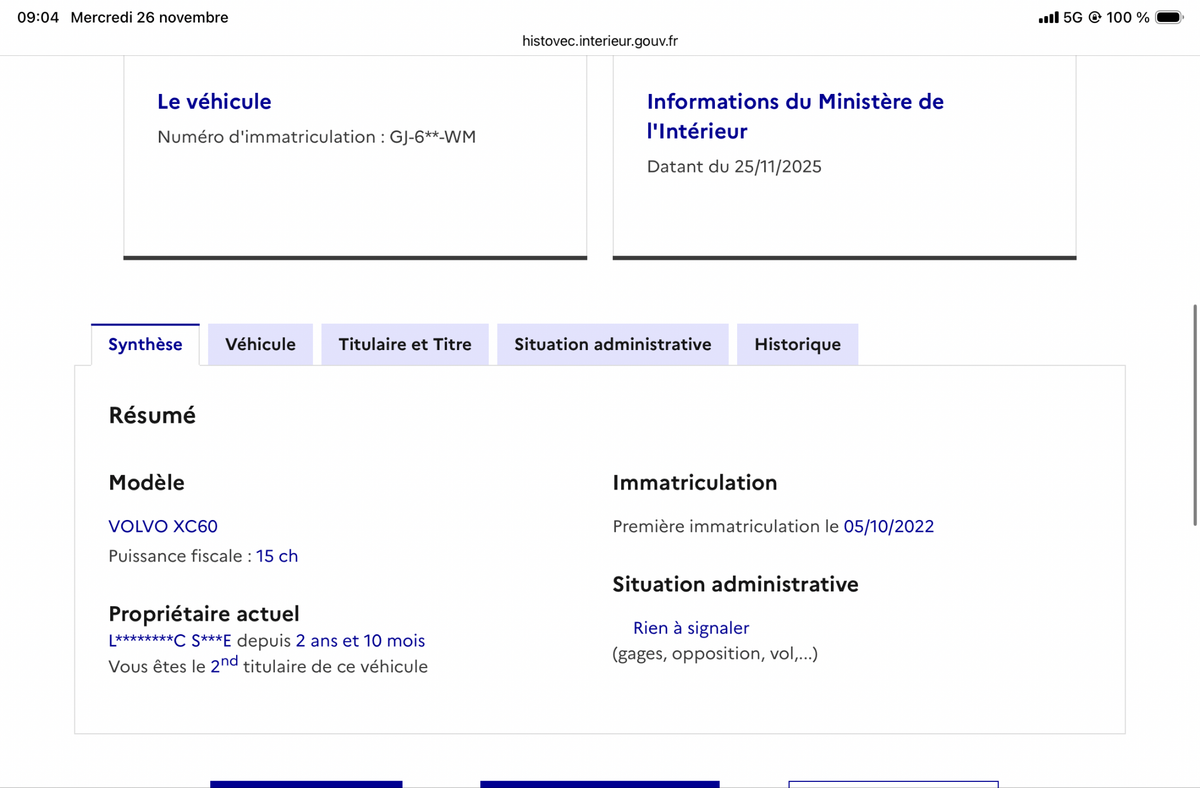Tap the Situation administrative heading in the summary
Screen dimensions: 1200x788
[735, 584]
